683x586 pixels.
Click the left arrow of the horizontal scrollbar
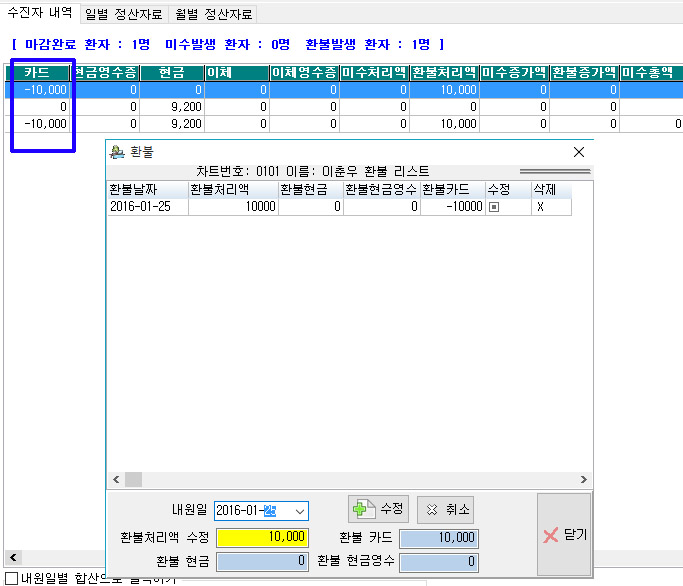tap(114, 479)
